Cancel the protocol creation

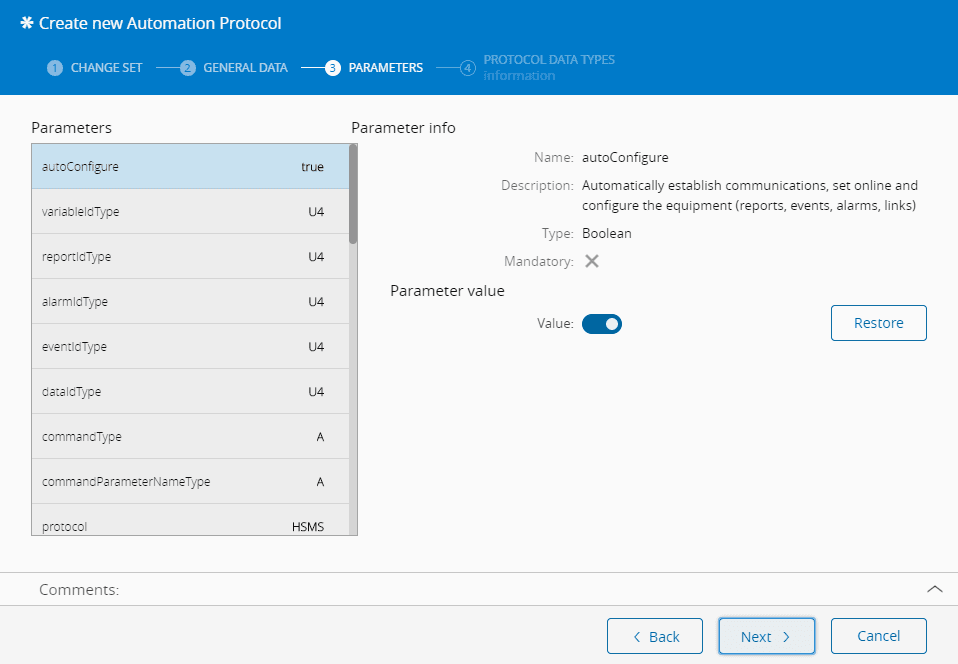pyautogui.click(x=878, y=636)
